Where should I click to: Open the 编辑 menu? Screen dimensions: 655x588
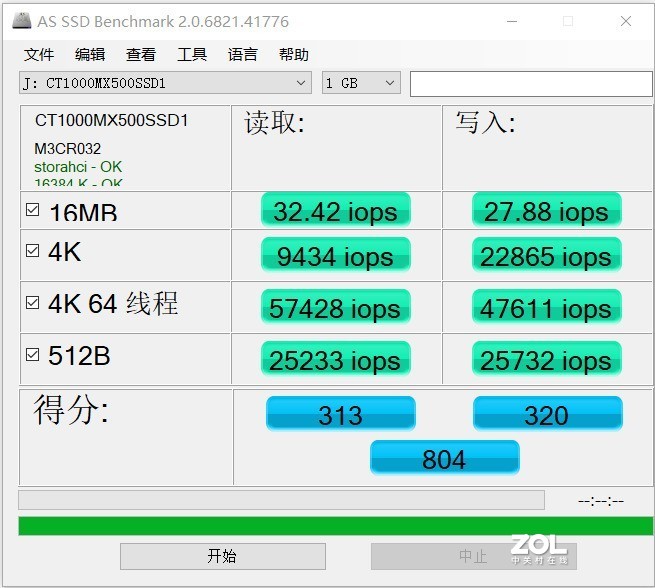pyautogui.click(x=90, y=55)
